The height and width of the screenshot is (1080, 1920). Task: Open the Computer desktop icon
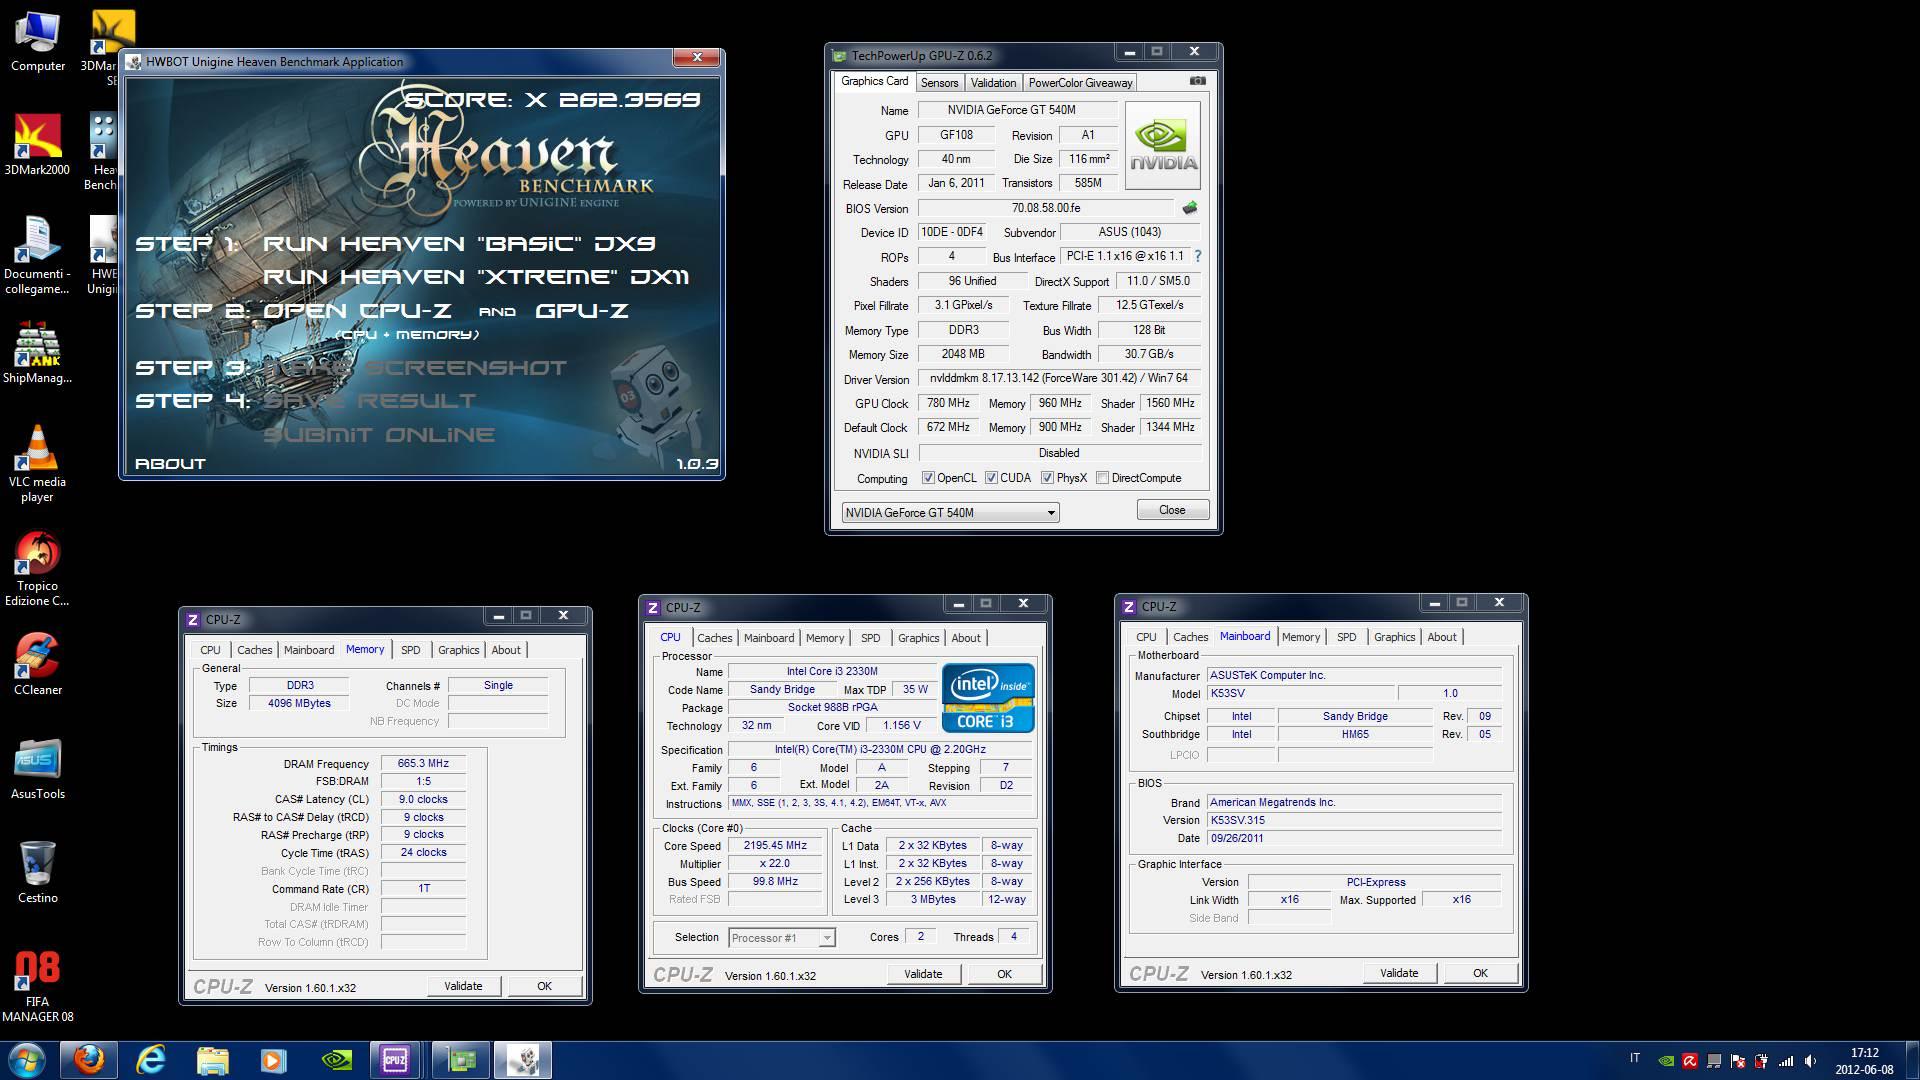click(x=38, y=42)
